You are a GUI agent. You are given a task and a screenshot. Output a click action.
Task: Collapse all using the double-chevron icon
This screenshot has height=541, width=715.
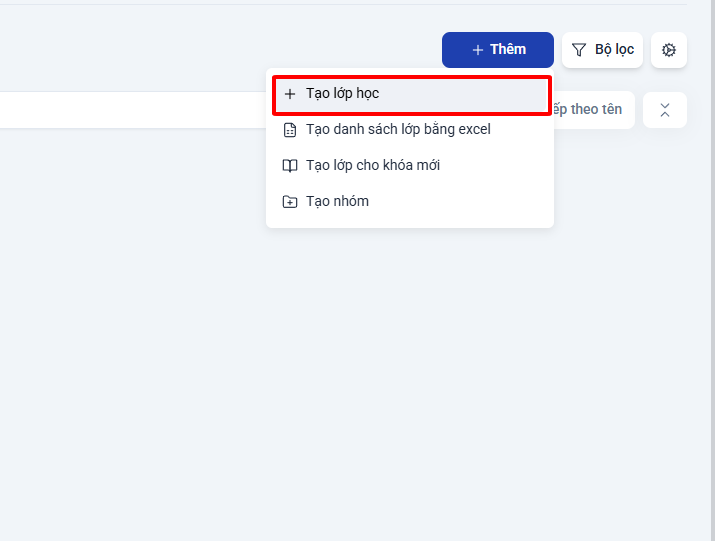point(665,110)
